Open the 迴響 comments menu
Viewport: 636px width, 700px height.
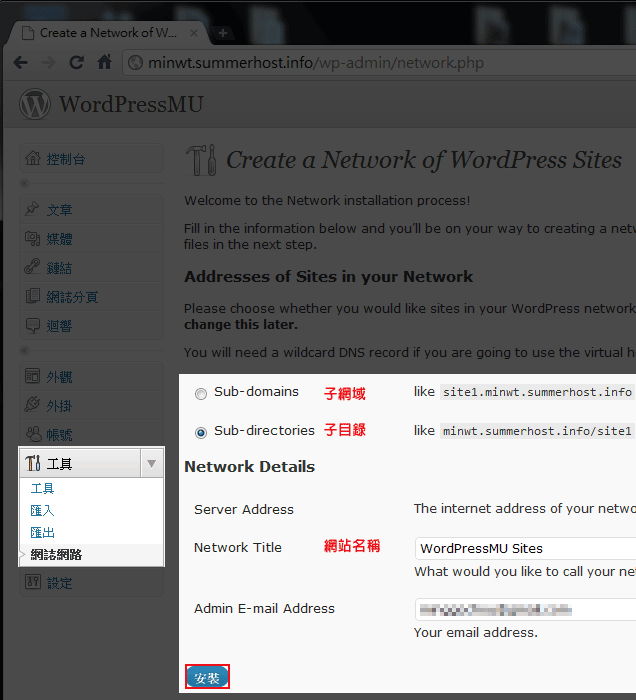(x=91, y=325)
